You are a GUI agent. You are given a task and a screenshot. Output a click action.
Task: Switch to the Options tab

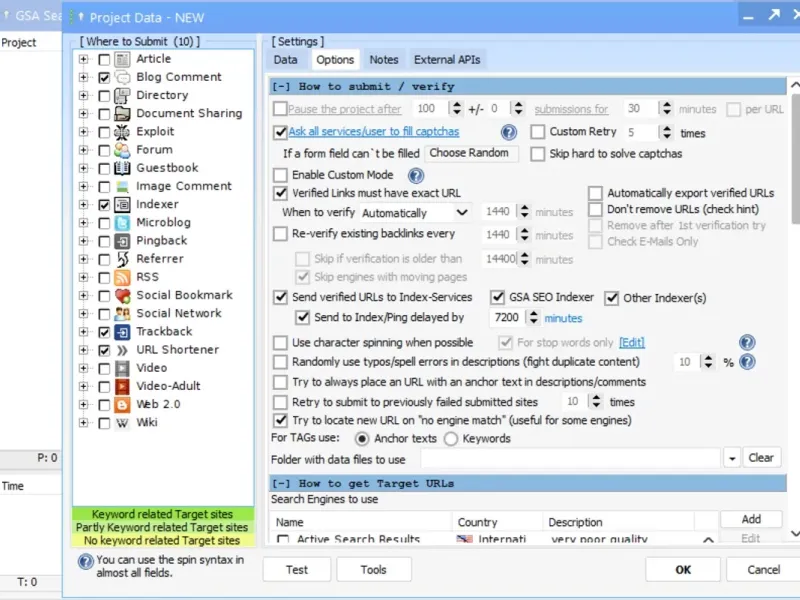tap(335, 60)
